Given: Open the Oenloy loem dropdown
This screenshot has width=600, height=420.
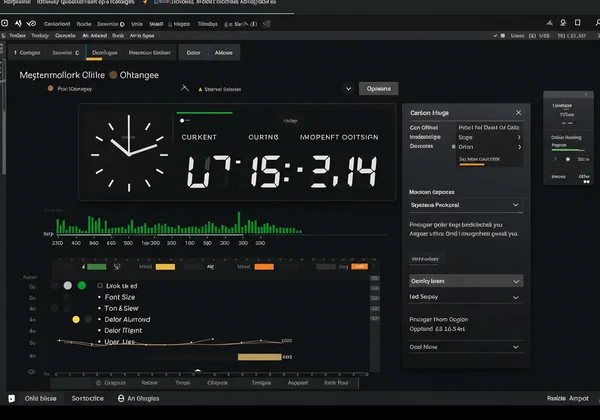Looking at the screenshot, I should pos(466,281).
